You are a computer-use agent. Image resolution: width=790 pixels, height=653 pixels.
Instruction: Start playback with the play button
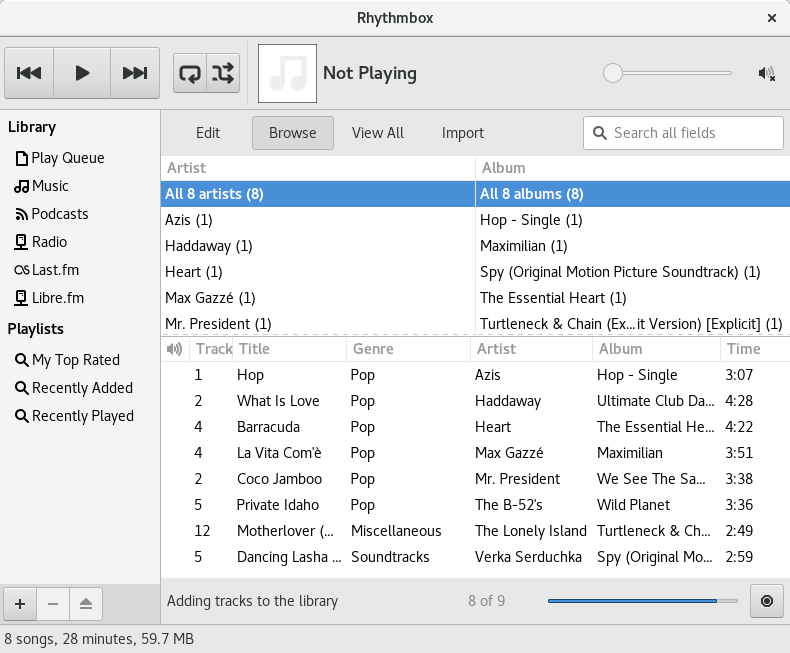tap(82, 73)
